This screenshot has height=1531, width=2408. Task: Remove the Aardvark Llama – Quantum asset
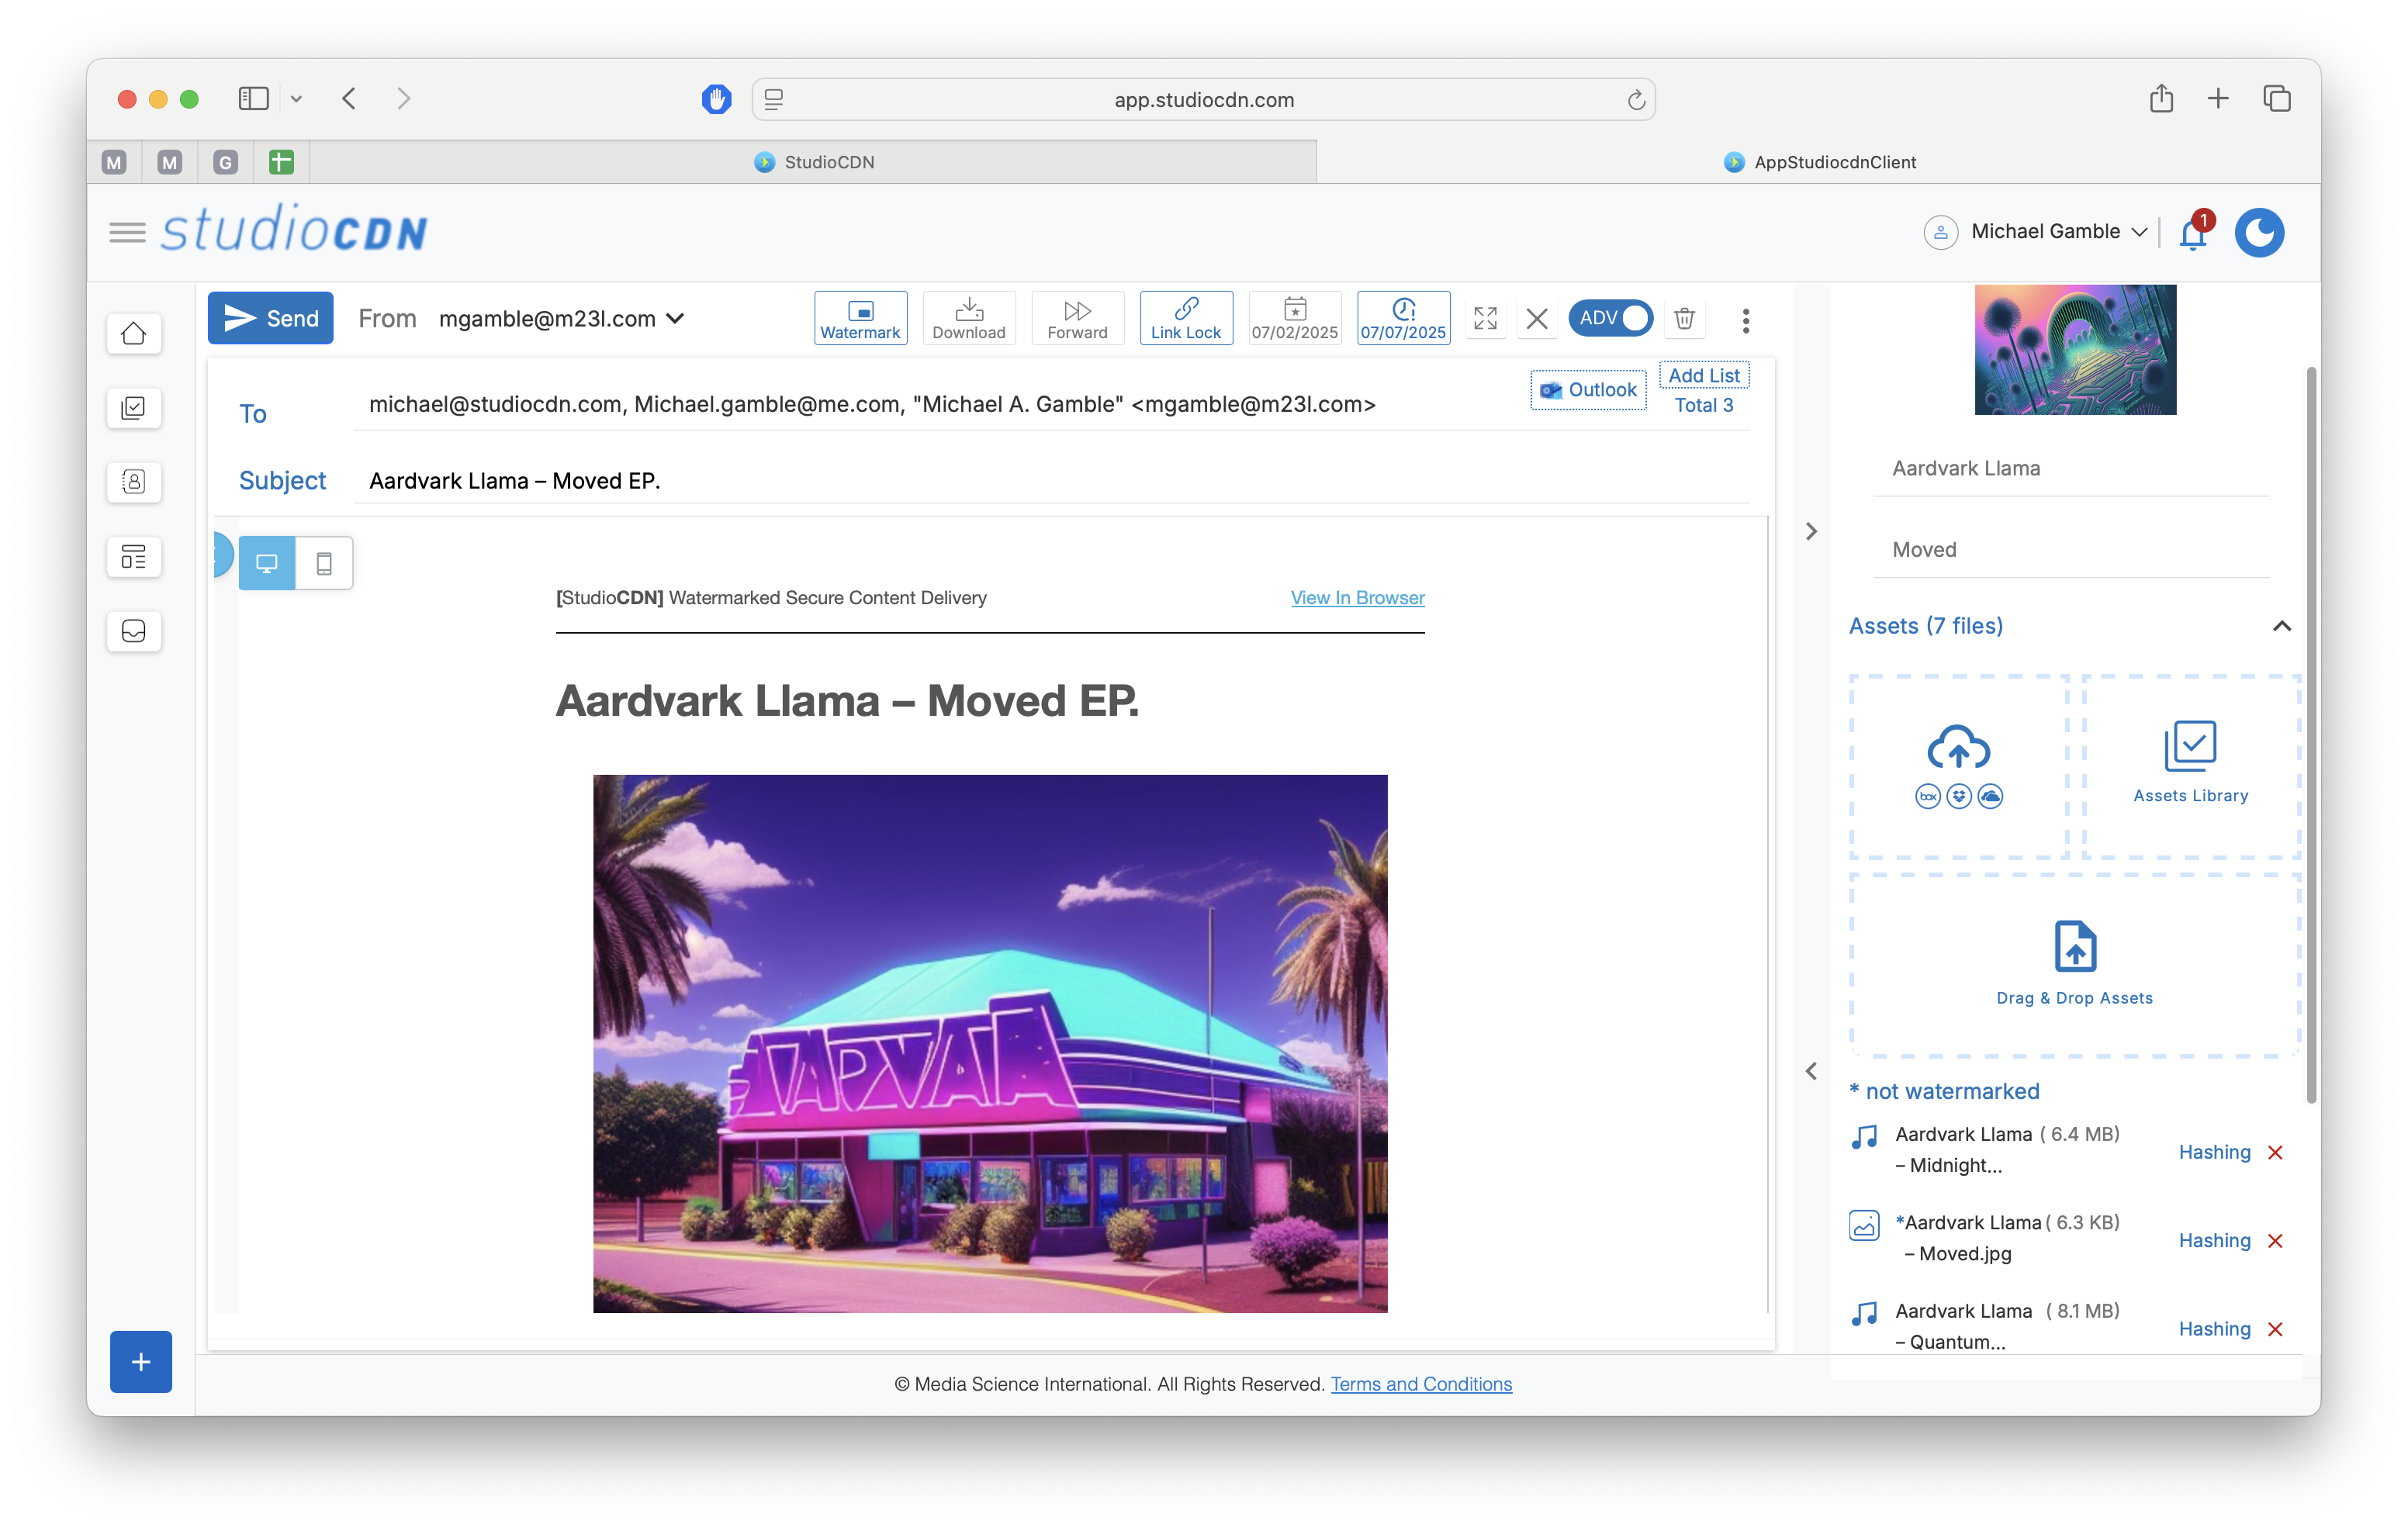pyautogui.click(x=2275, y=1329)
